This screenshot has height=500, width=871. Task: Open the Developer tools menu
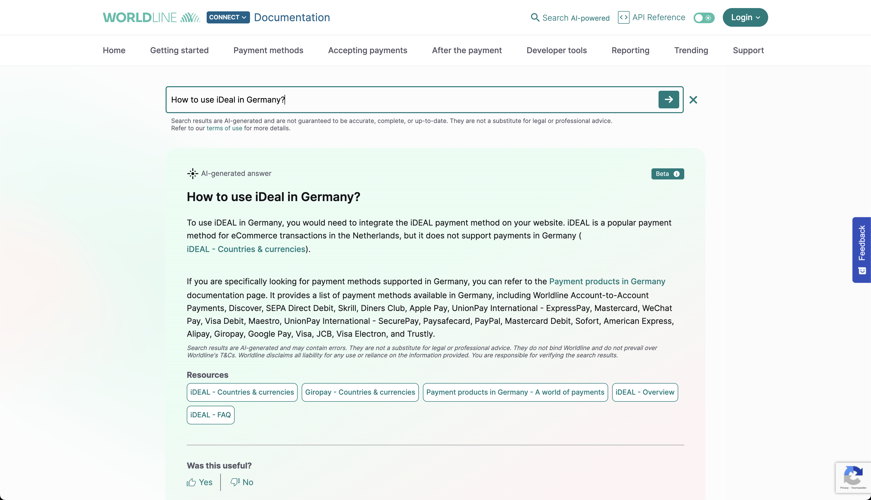557,50
